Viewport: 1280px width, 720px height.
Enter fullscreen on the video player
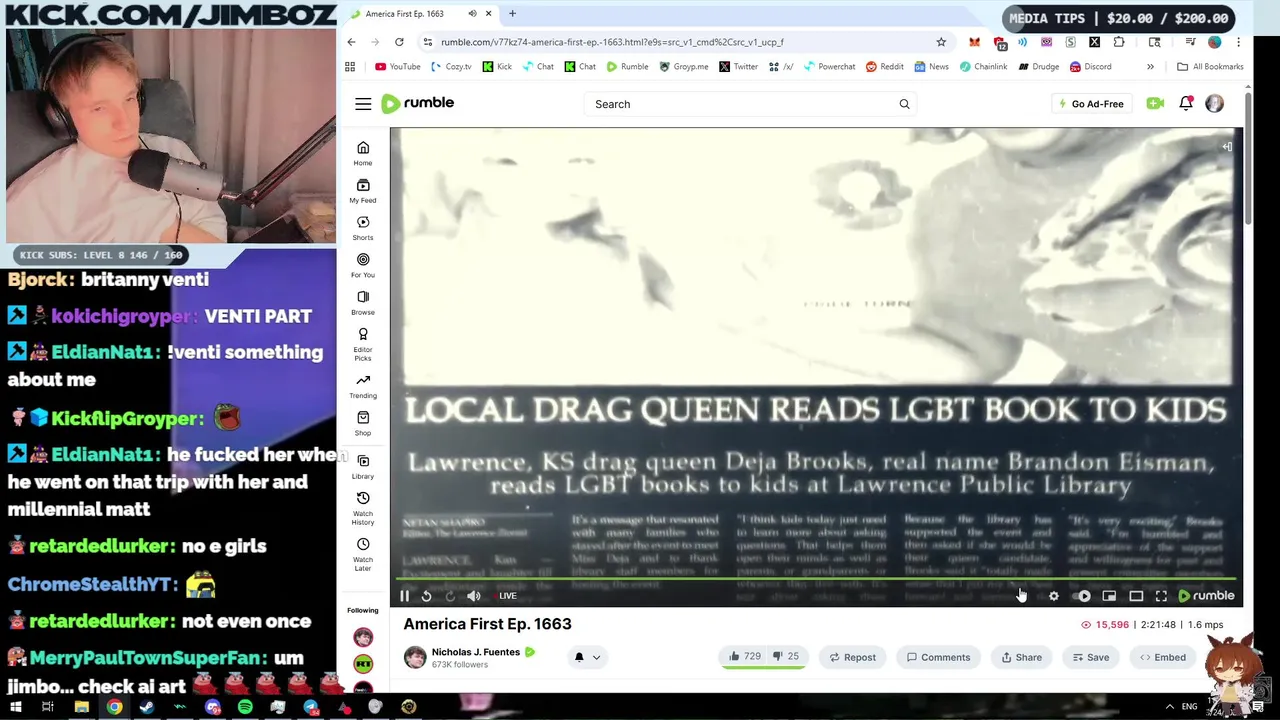tap(1161, 596)
